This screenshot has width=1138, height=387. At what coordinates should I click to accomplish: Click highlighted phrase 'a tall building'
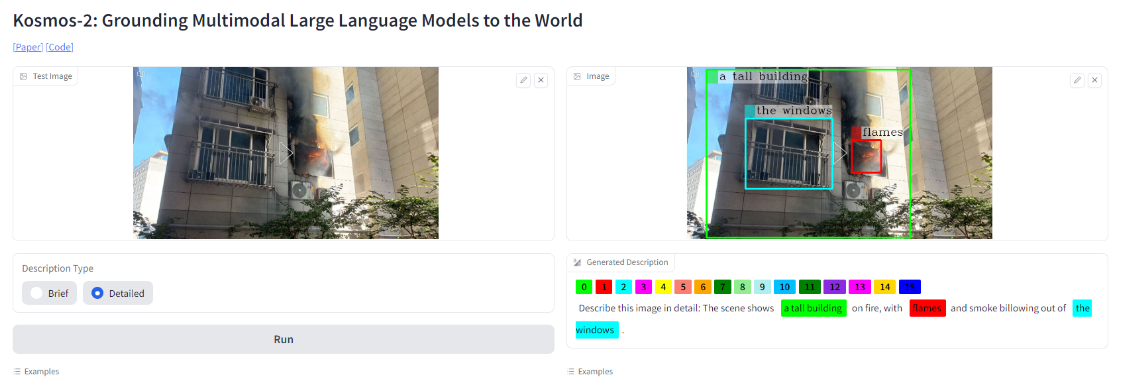tap(814, 308)
